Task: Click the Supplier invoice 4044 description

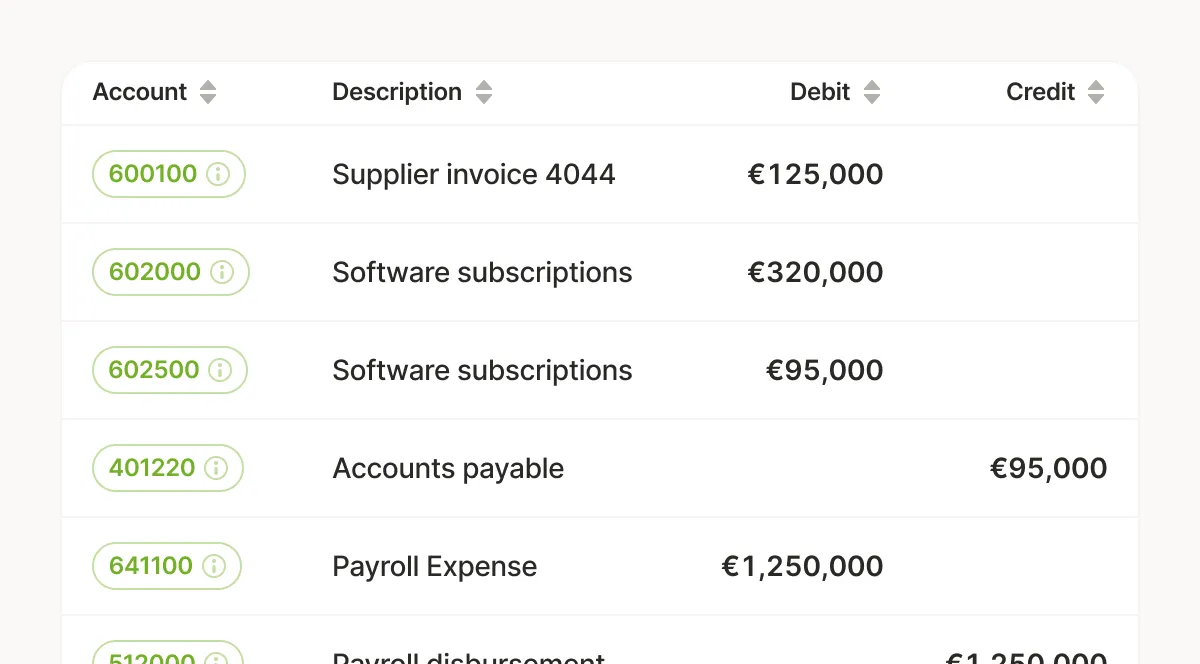Action: point(474,174)
